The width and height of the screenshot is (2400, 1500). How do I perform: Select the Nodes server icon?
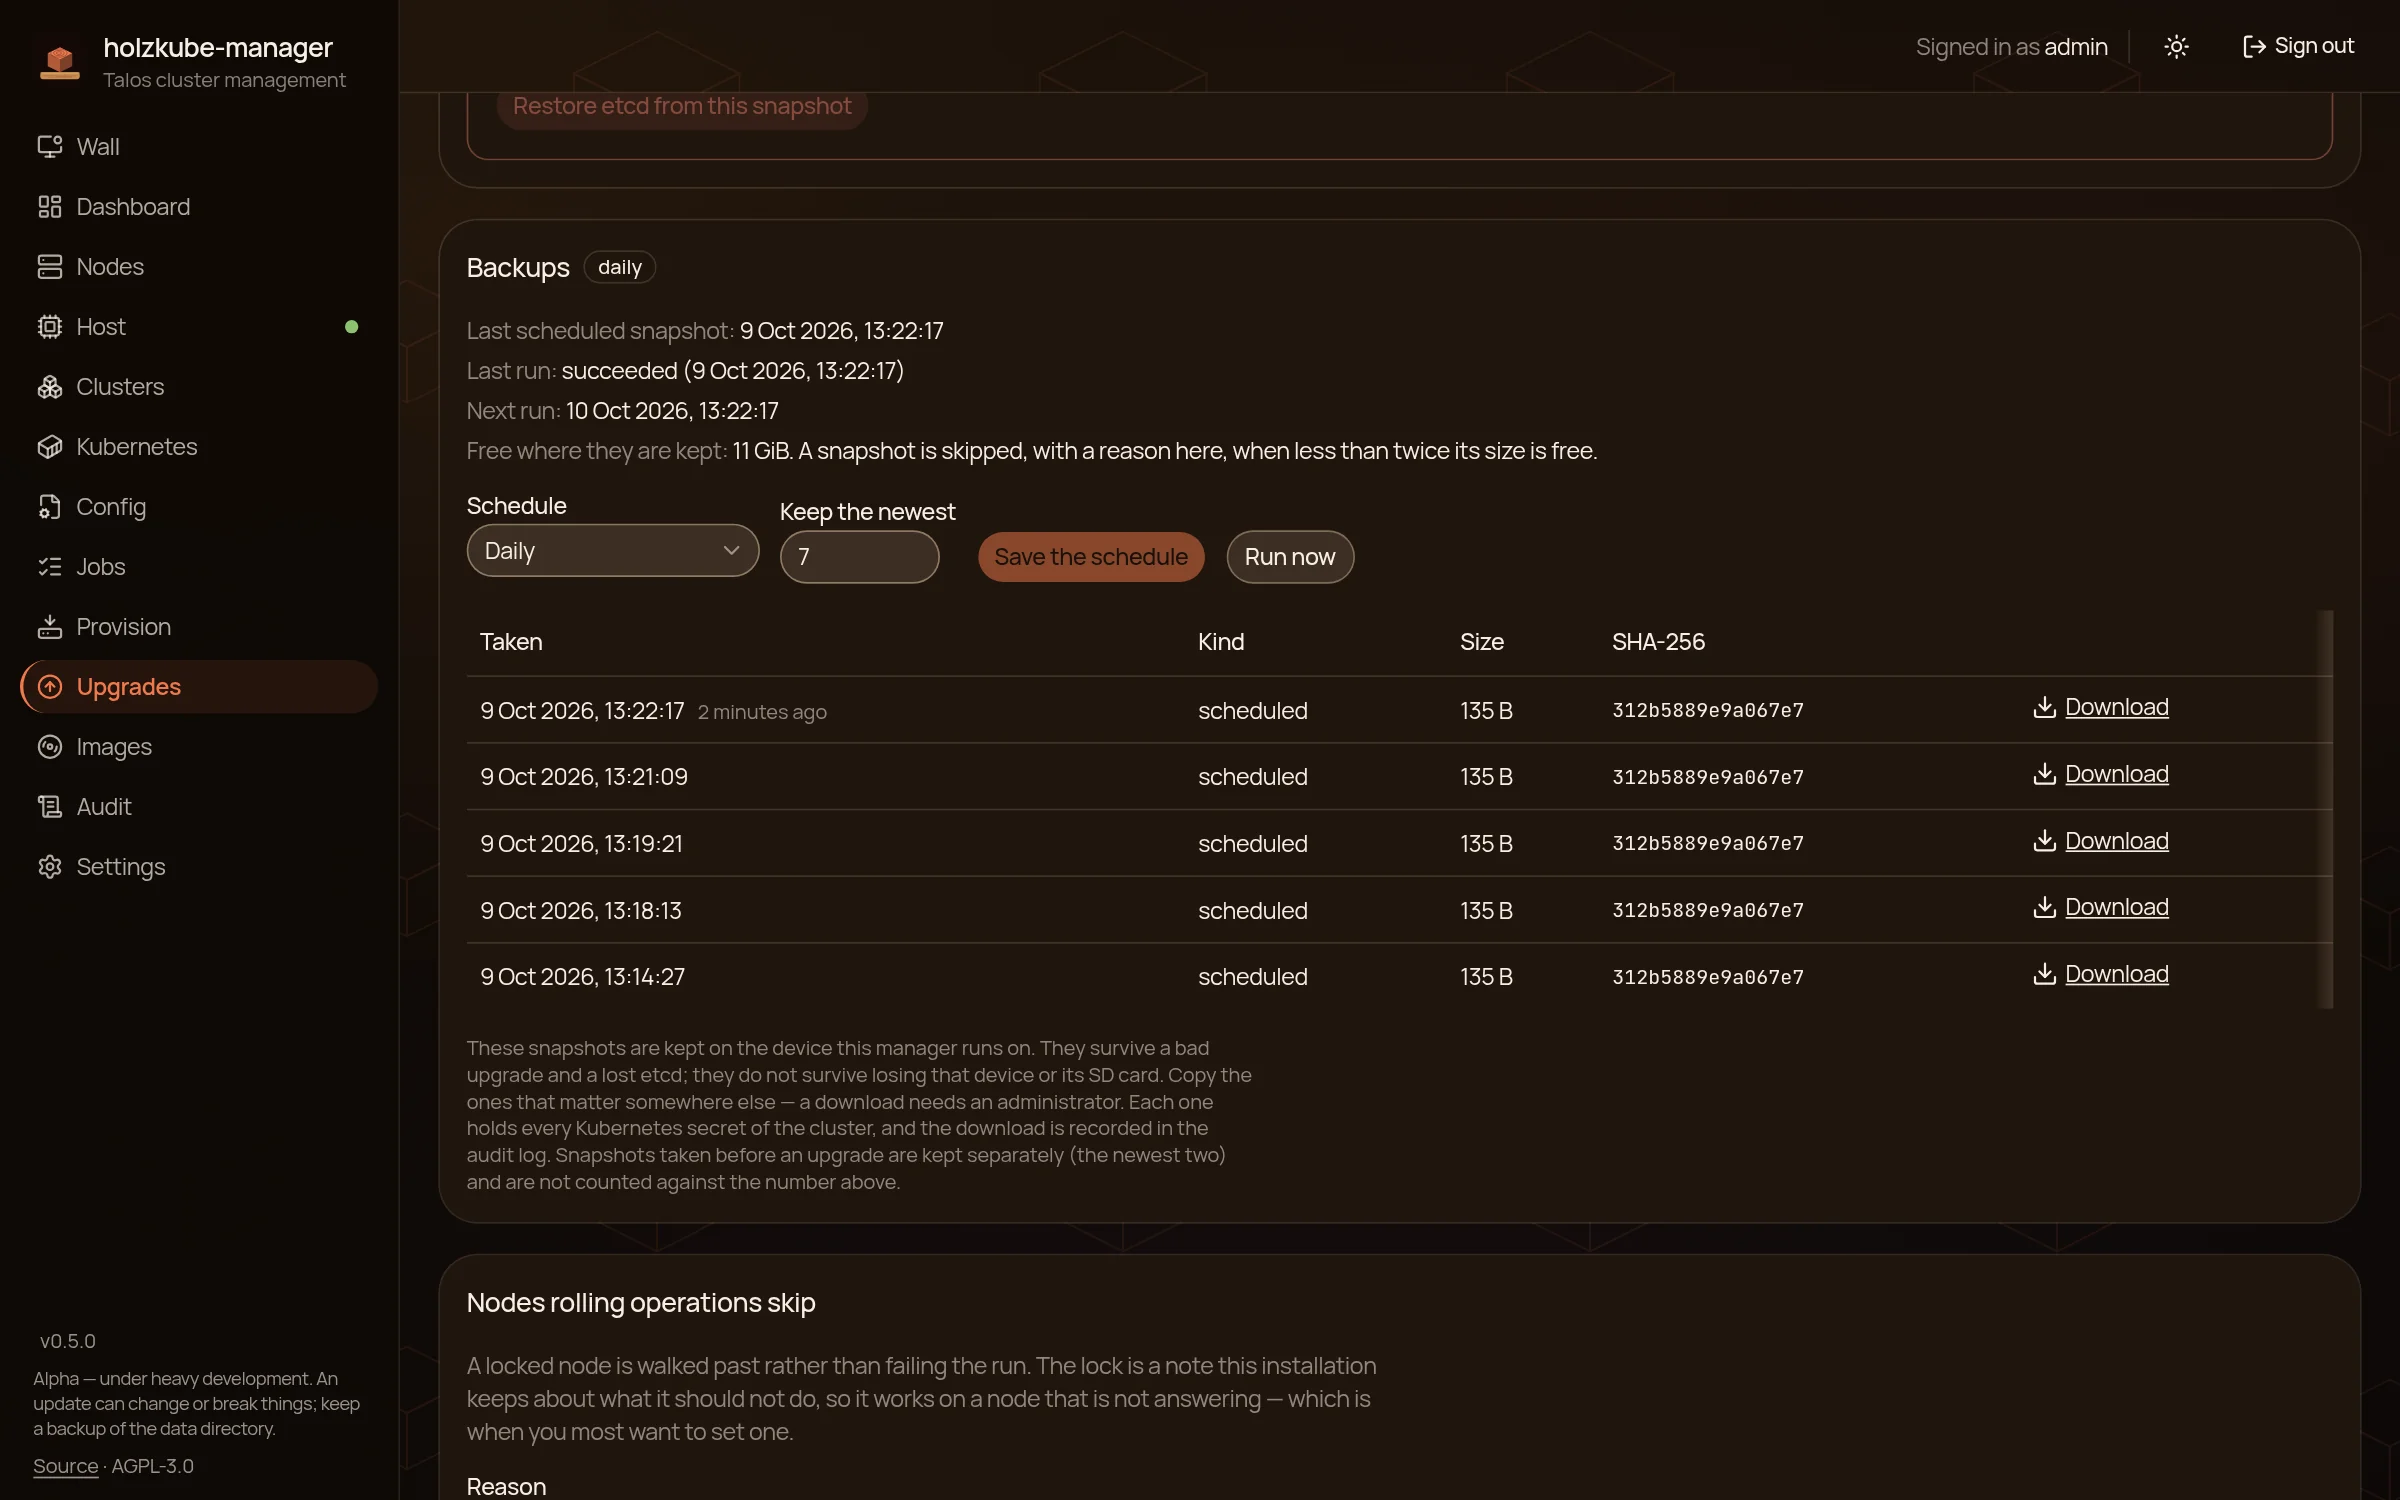[x=50, y=267]
